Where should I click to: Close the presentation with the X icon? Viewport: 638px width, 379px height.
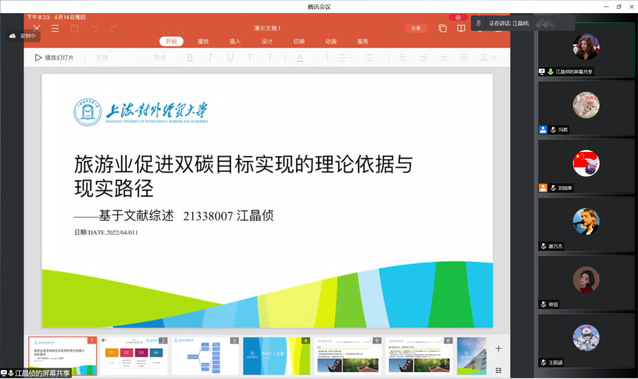point(37,28)
